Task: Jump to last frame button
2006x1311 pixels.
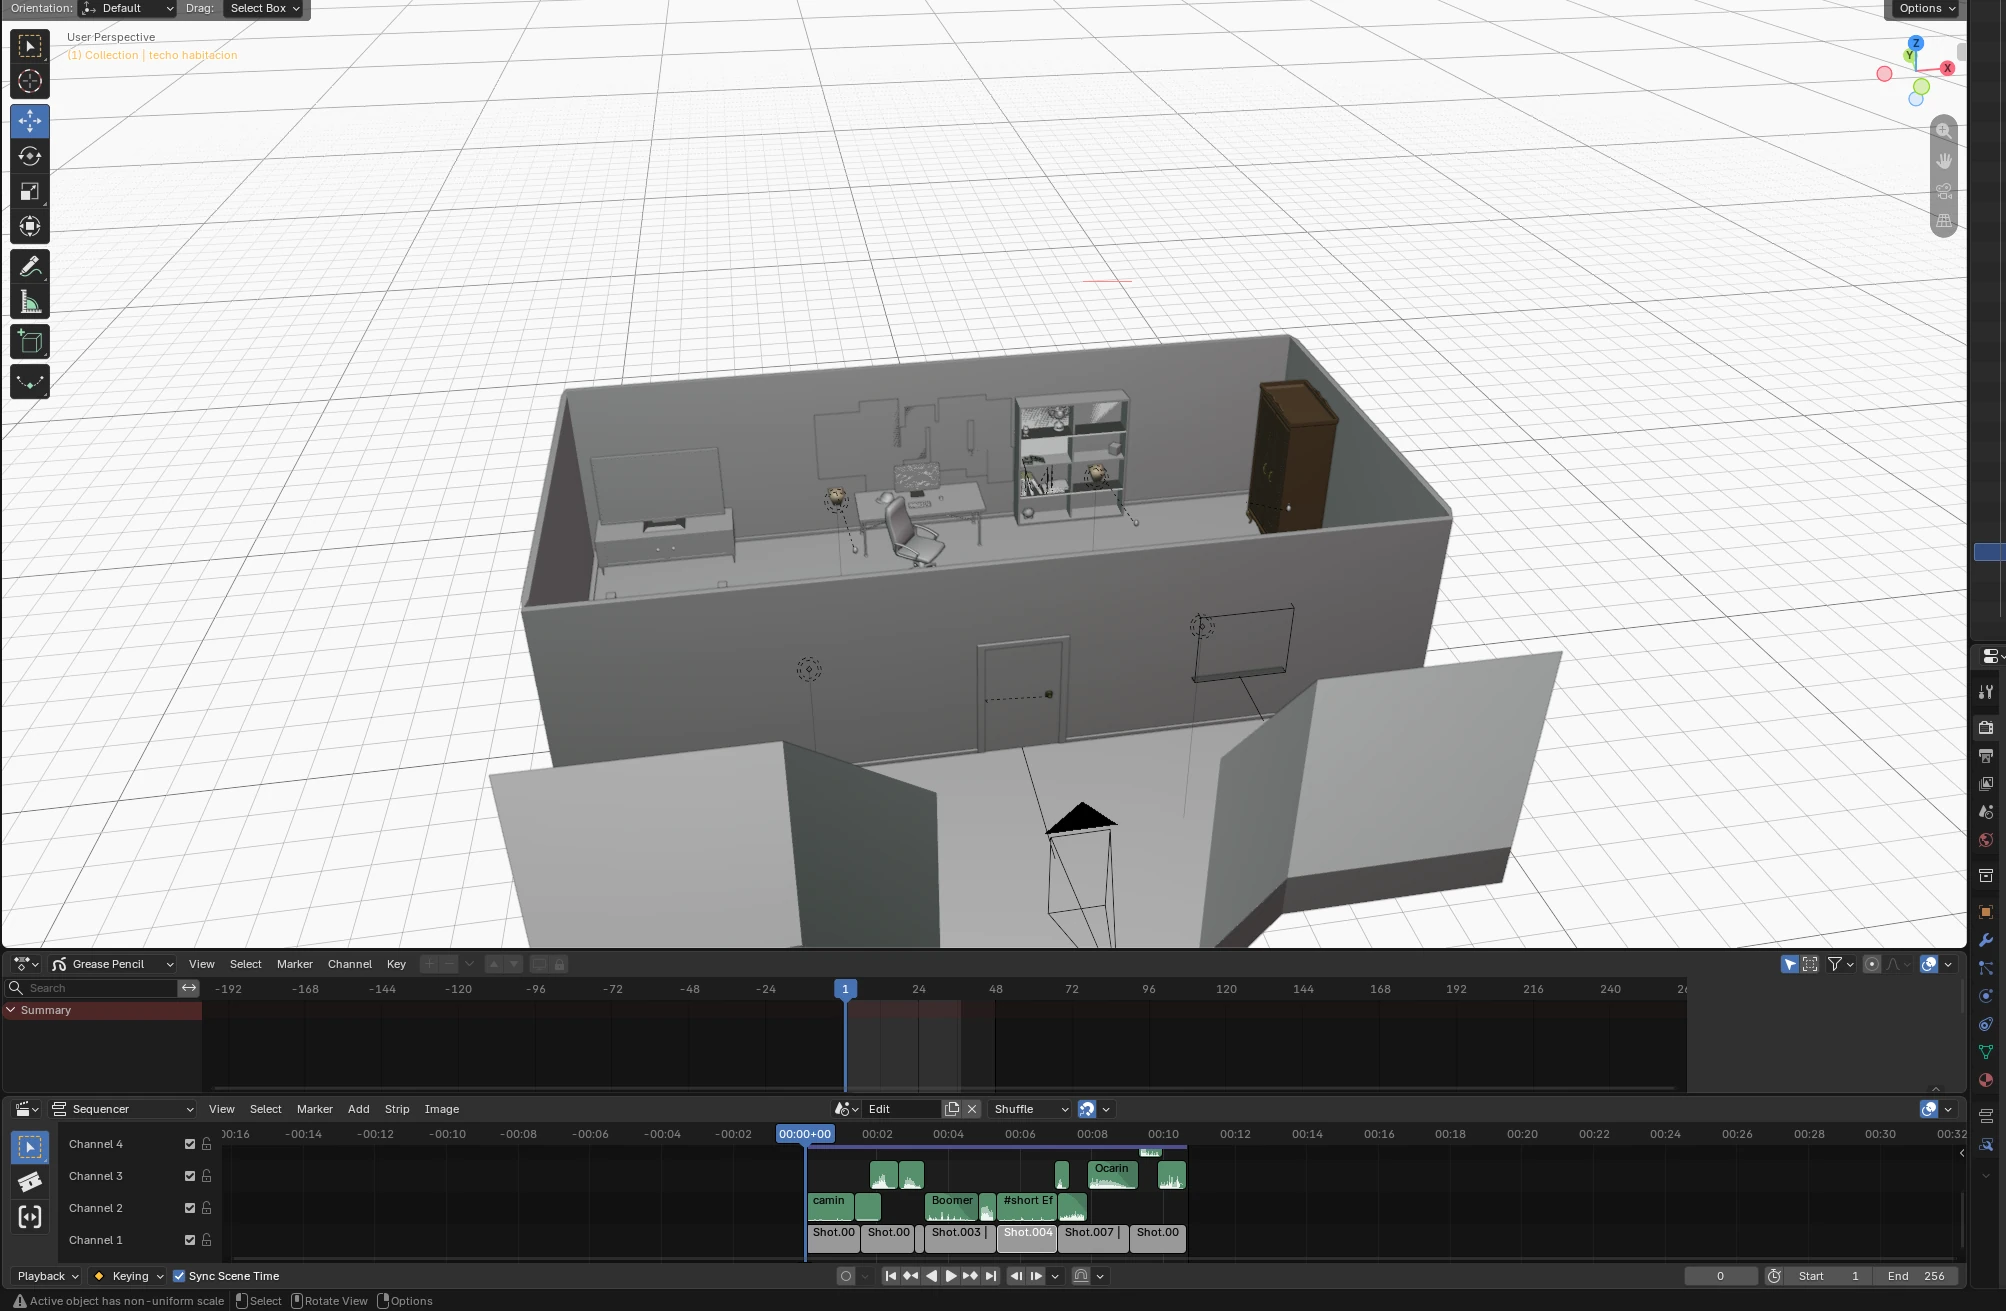Action: pos(991,1276)
